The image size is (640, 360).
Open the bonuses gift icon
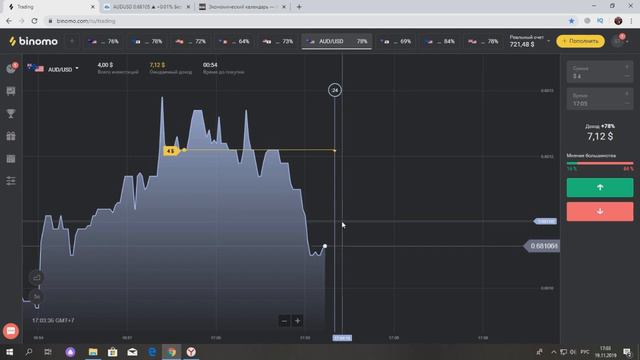click(x=11, y=136)
